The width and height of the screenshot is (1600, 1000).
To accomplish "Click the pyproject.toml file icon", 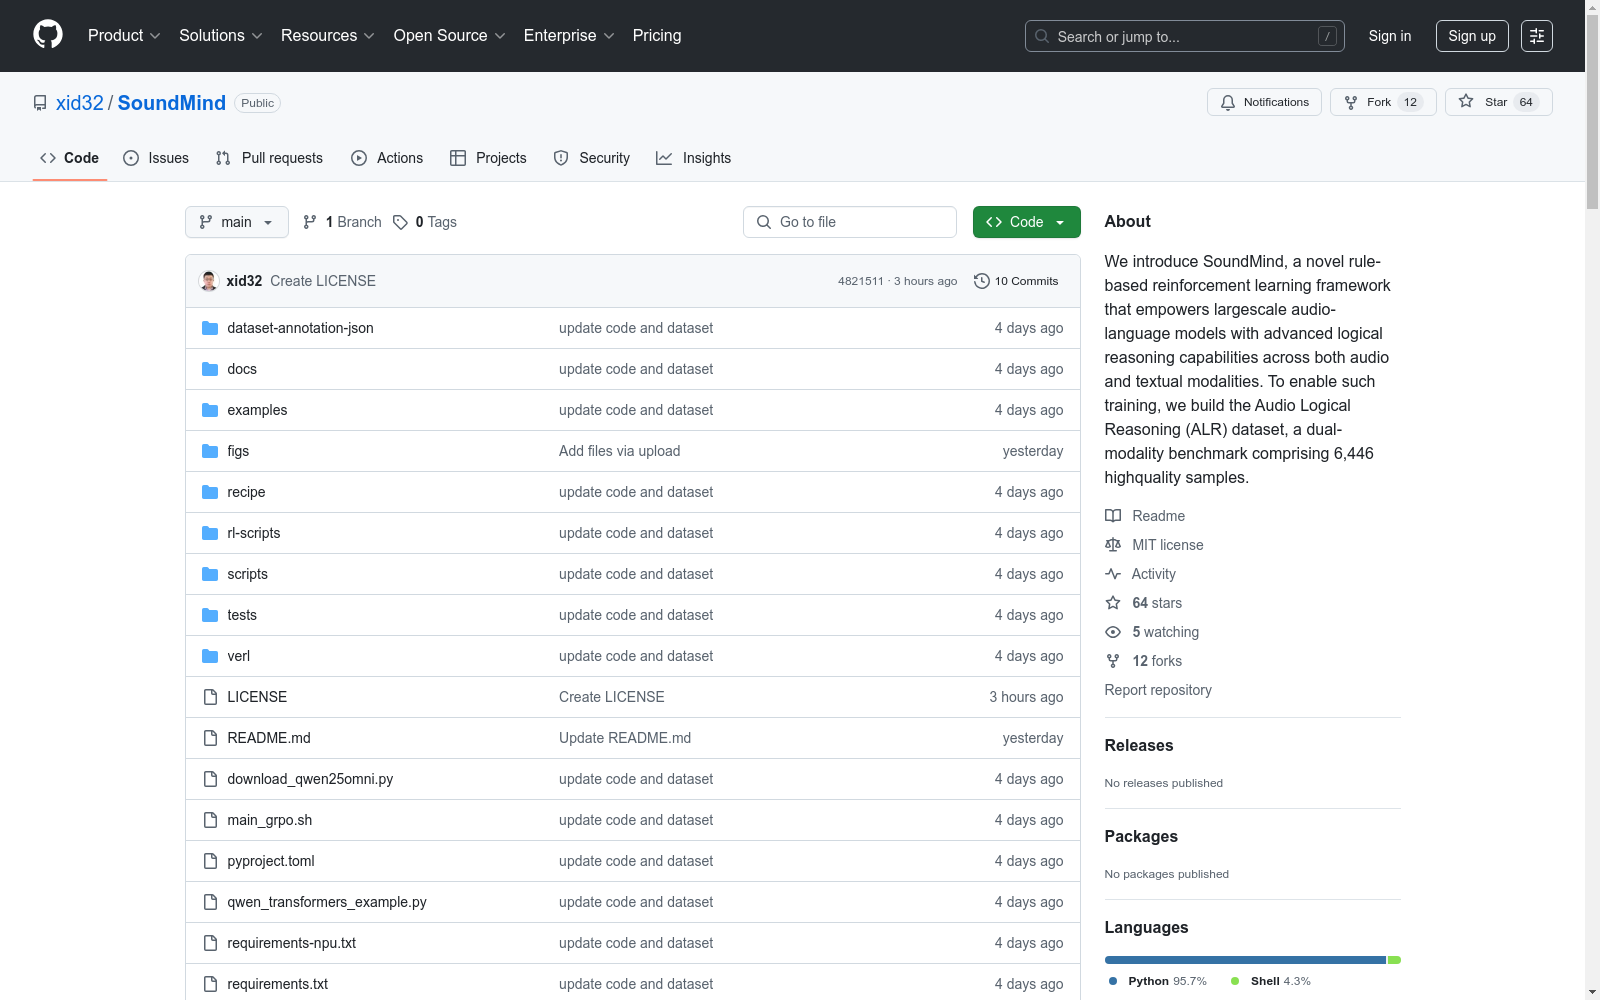I will pos(210,861).
